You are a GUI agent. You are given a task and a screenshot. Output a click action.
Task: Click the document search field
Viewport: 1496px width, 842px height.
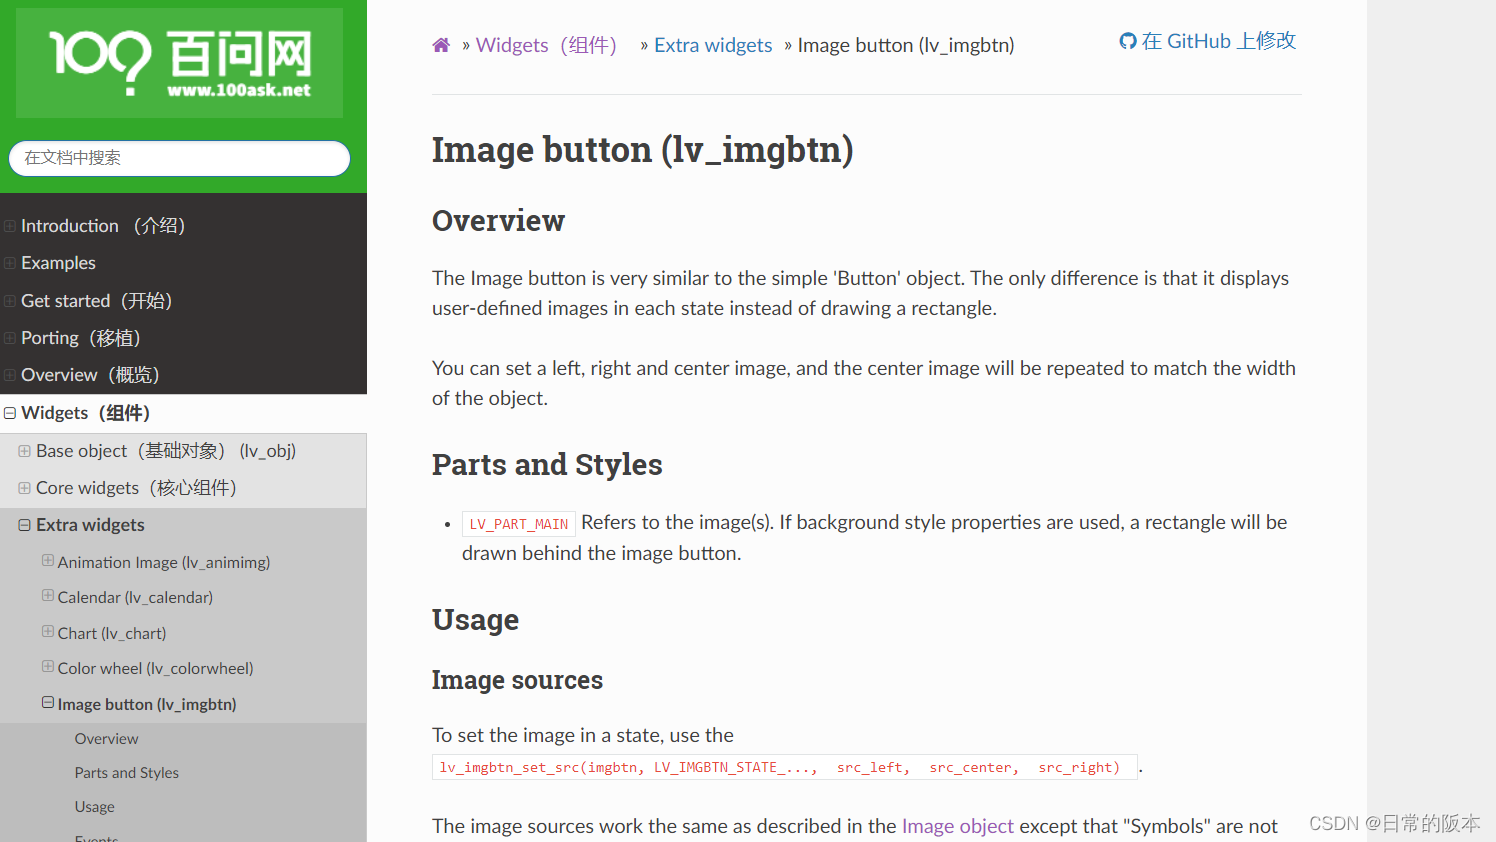pos(180,158)
